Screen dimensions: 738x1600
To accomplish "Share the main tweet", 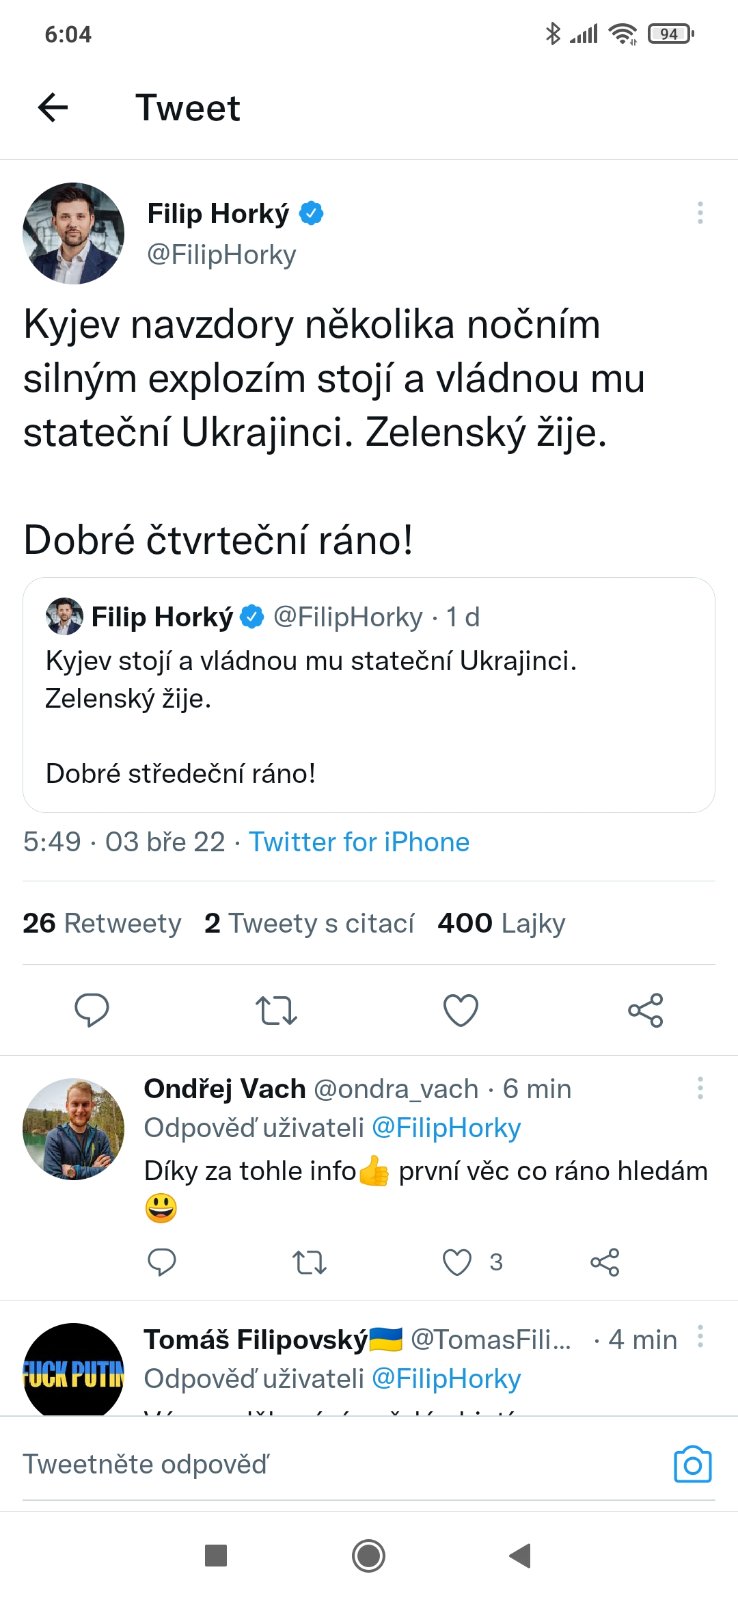I will [x=645, y=1010].
